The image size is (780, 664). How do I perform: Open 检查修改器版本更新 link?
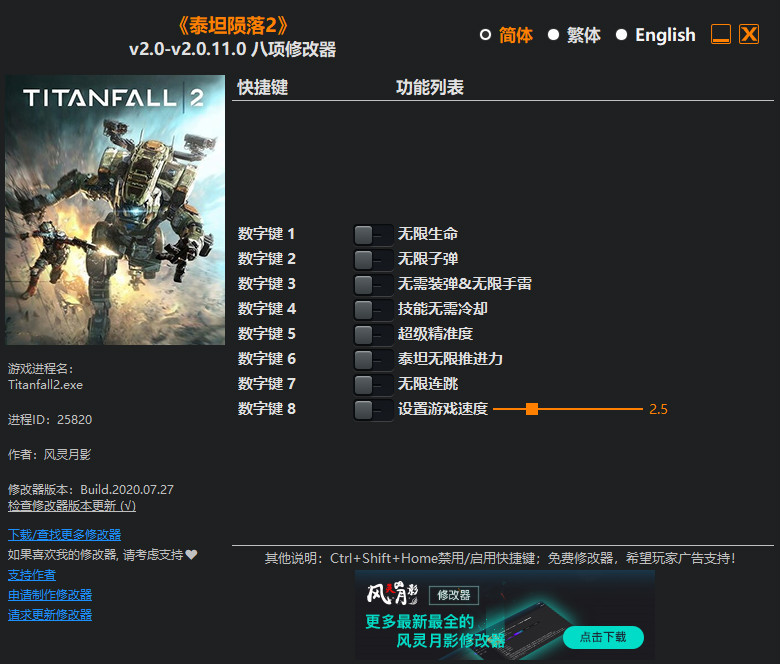point(72,506)
